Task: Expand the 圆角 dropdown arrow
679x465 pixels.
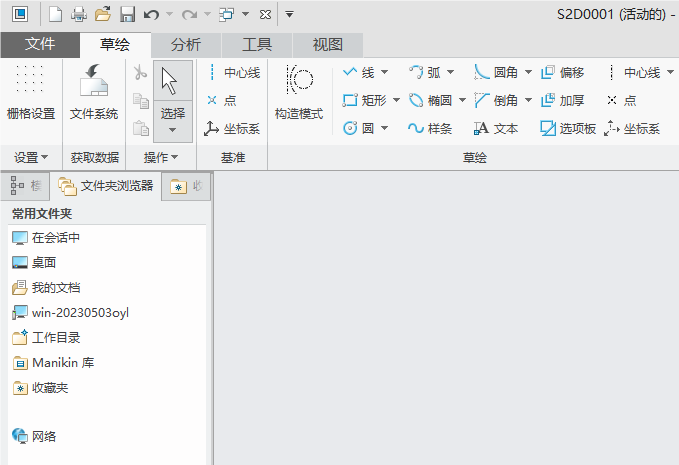Action: pos(528,72)
